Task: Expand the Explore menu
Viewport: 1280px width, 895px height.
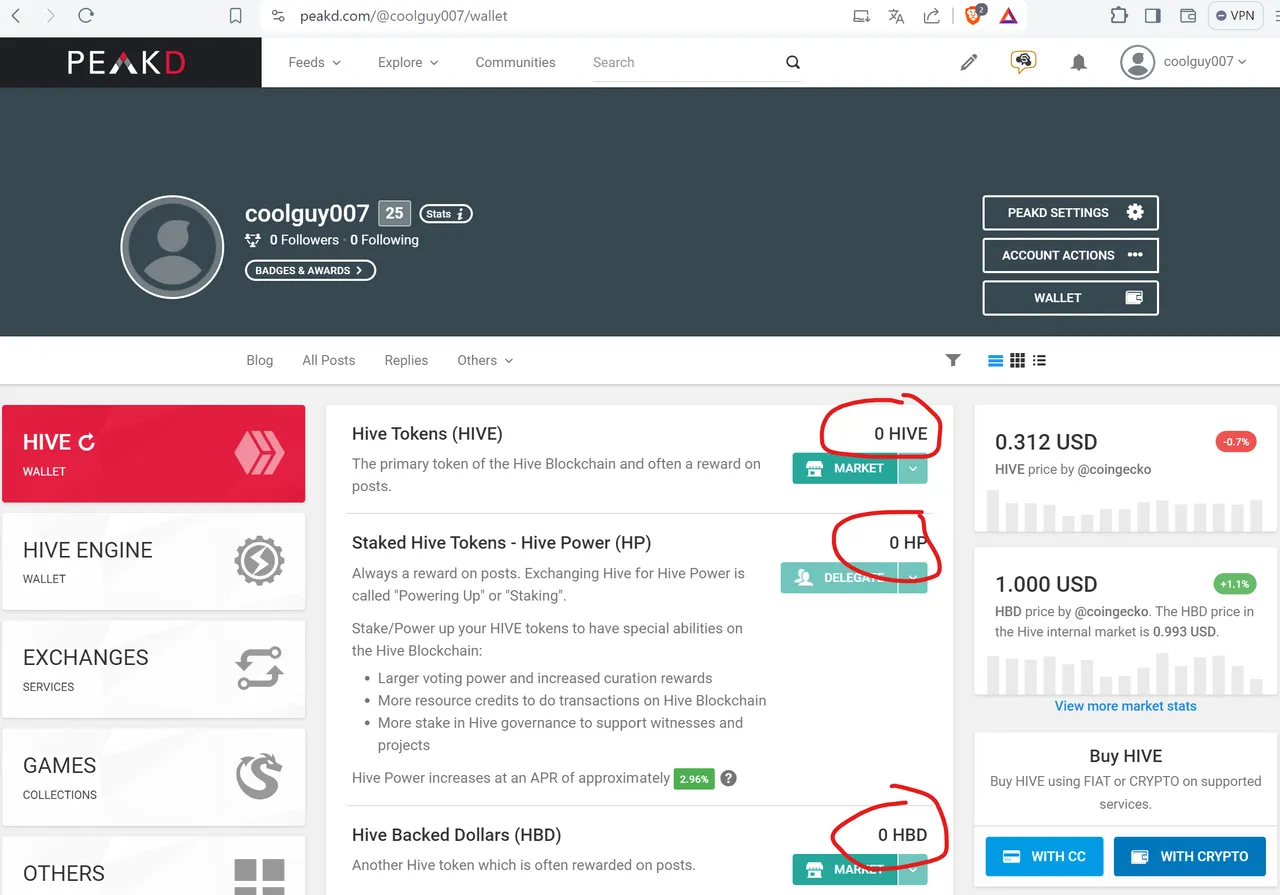Action: (408, 62)
